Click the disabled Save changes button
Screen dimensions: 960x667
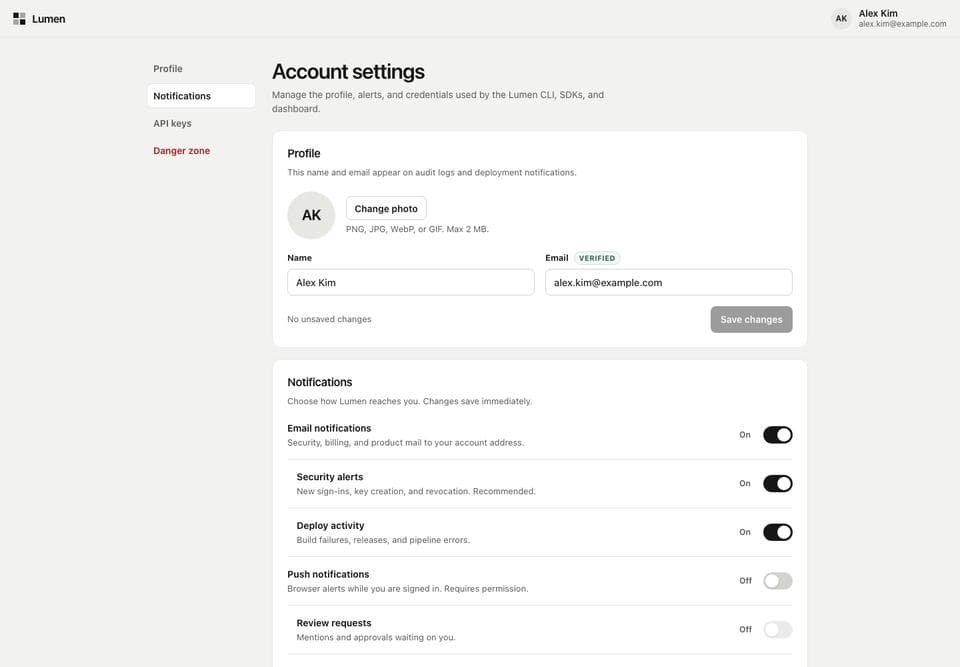[751, 320]
